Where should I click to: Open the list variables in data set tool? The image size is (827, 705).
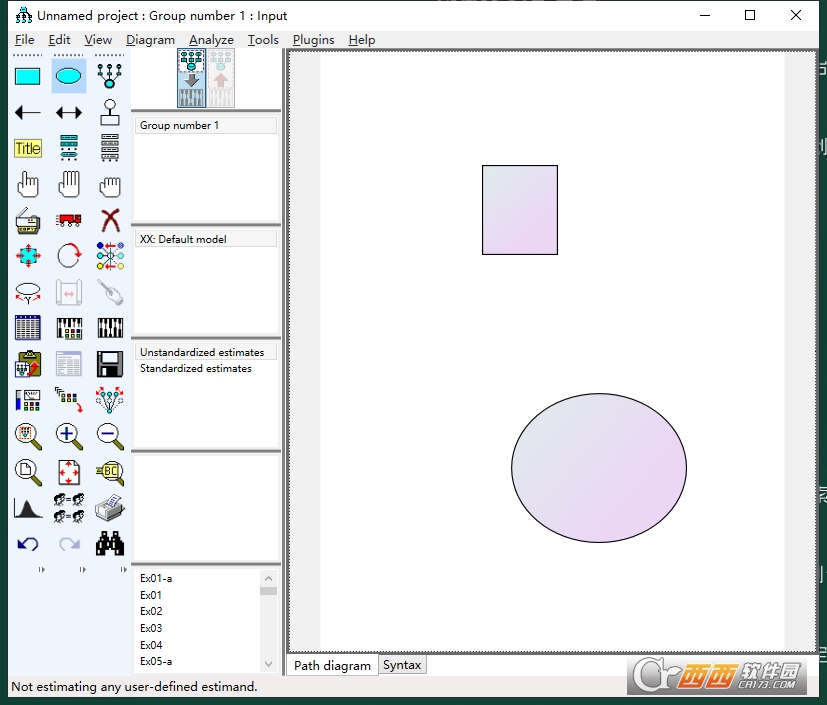(x=110, y=148)
